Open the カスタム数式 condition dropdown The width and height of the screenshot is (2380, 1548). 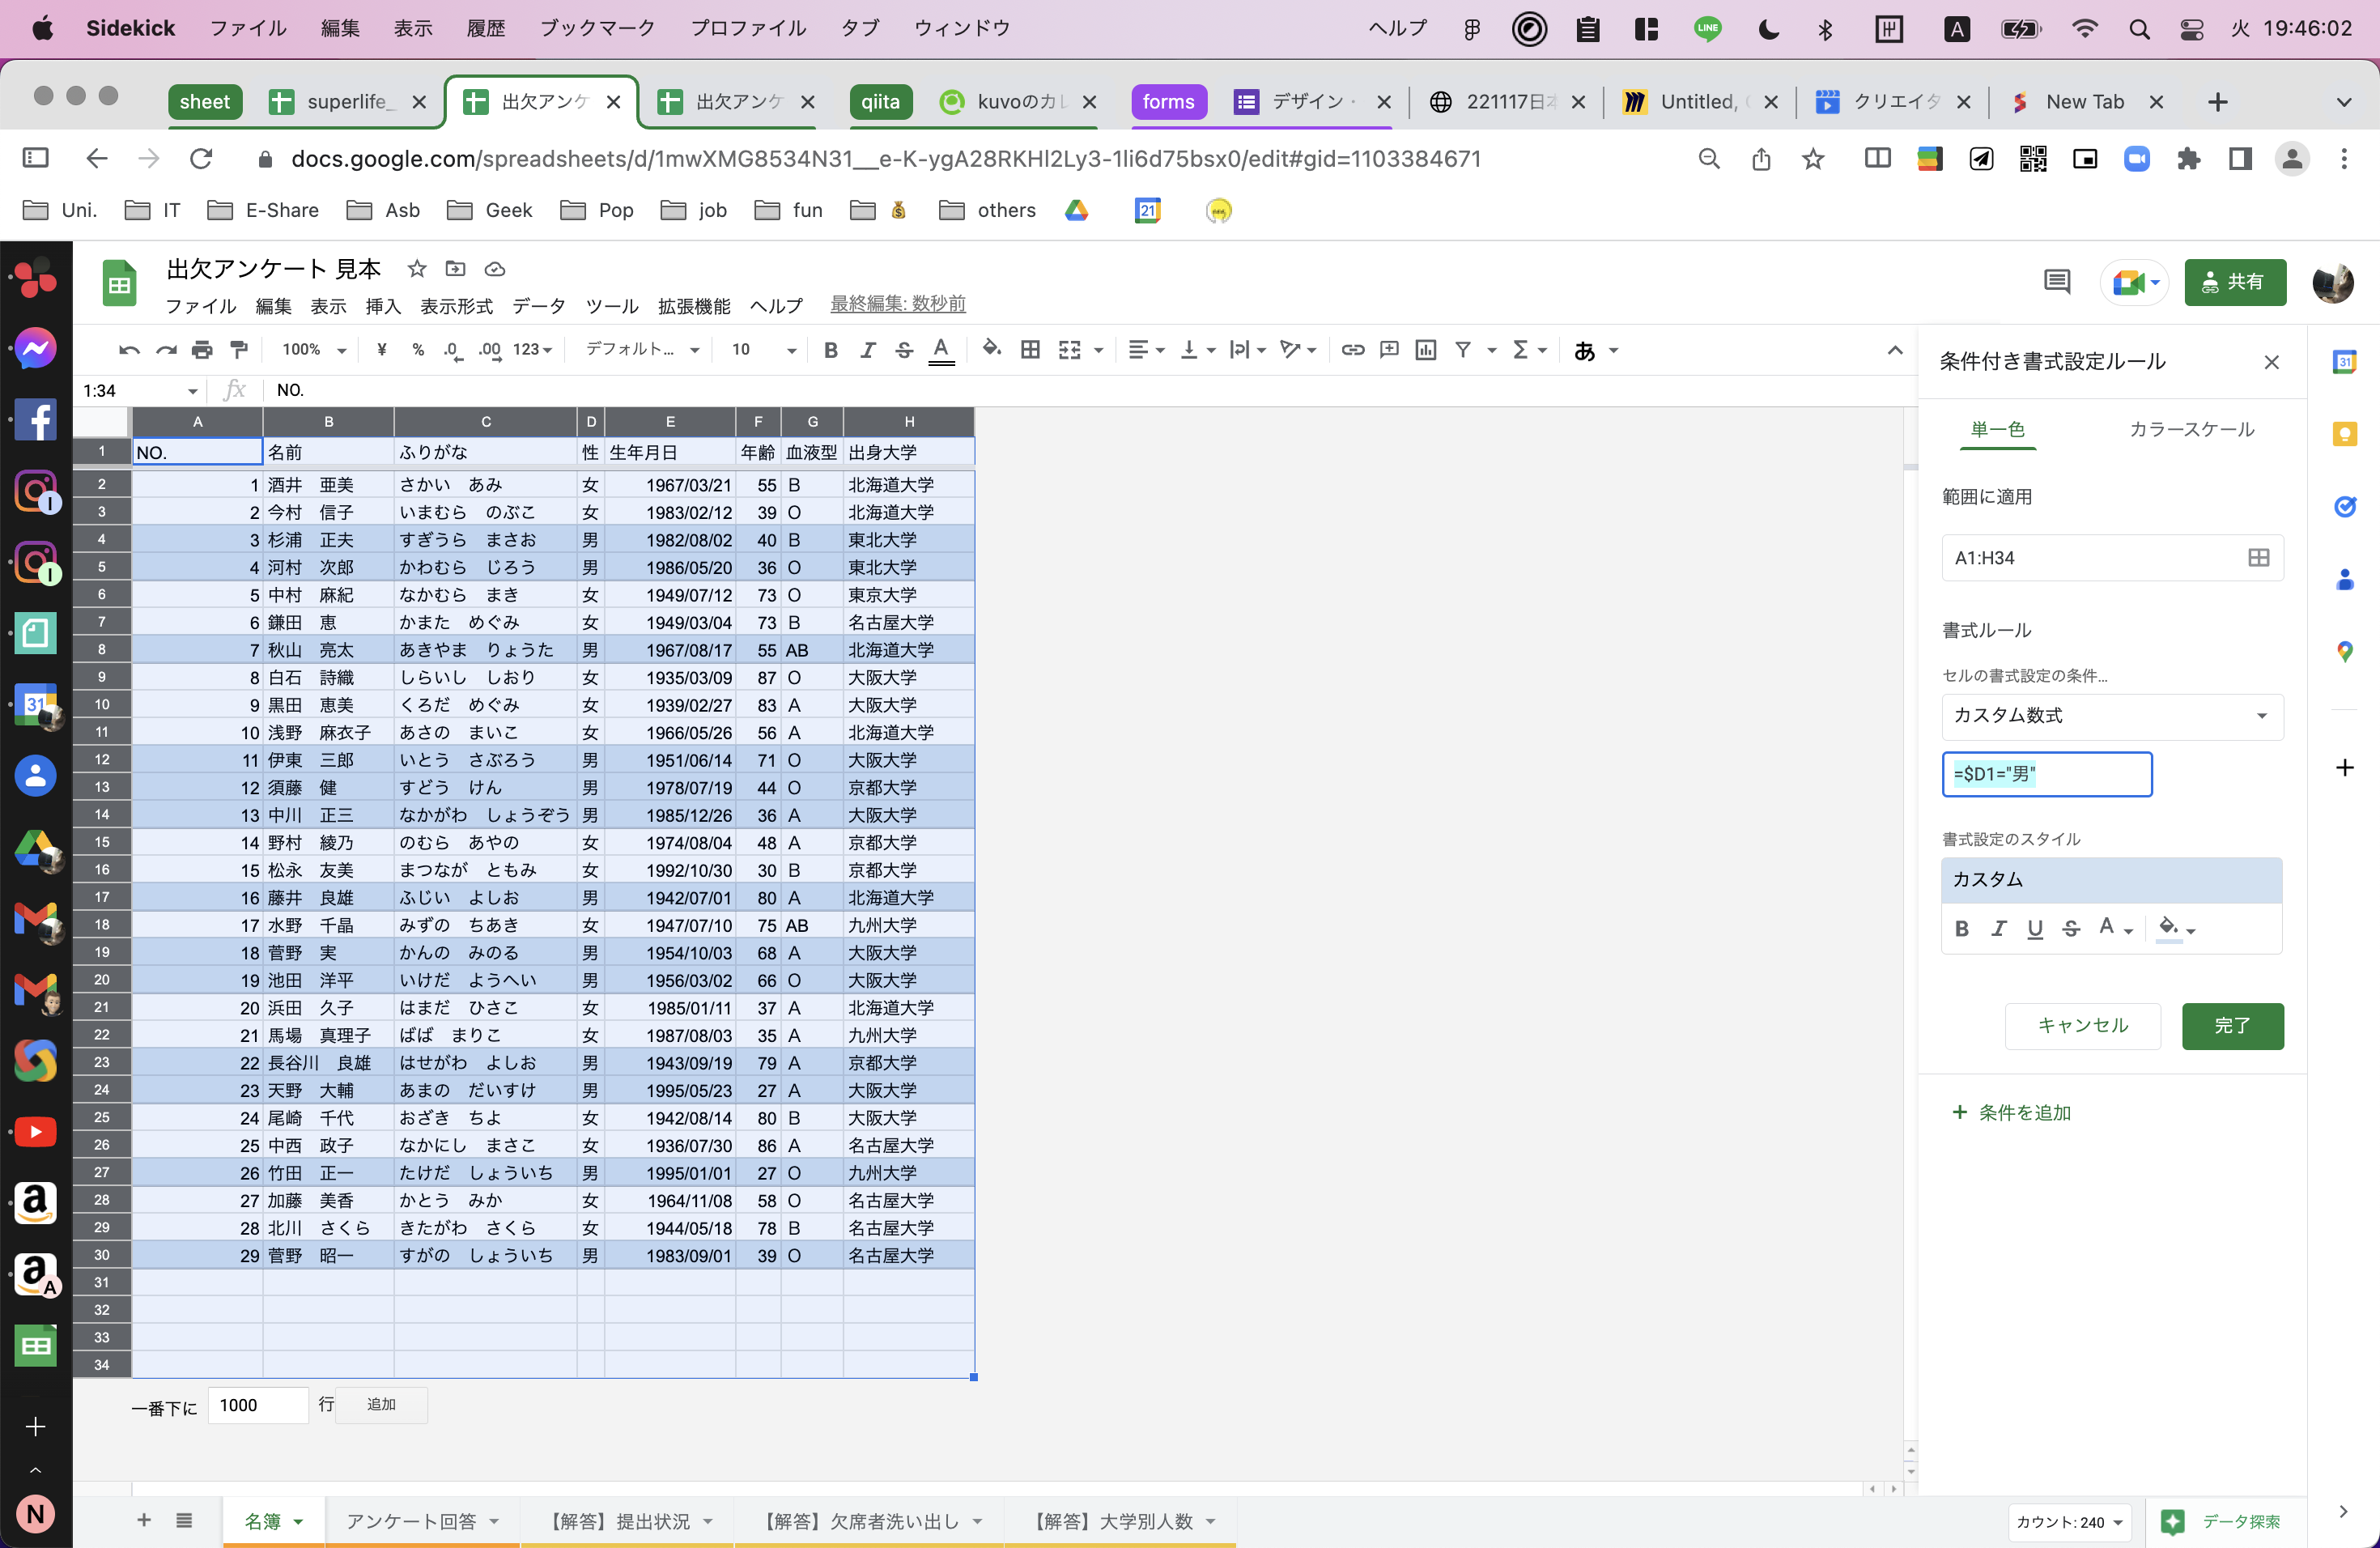click(x=2111, y=716)
